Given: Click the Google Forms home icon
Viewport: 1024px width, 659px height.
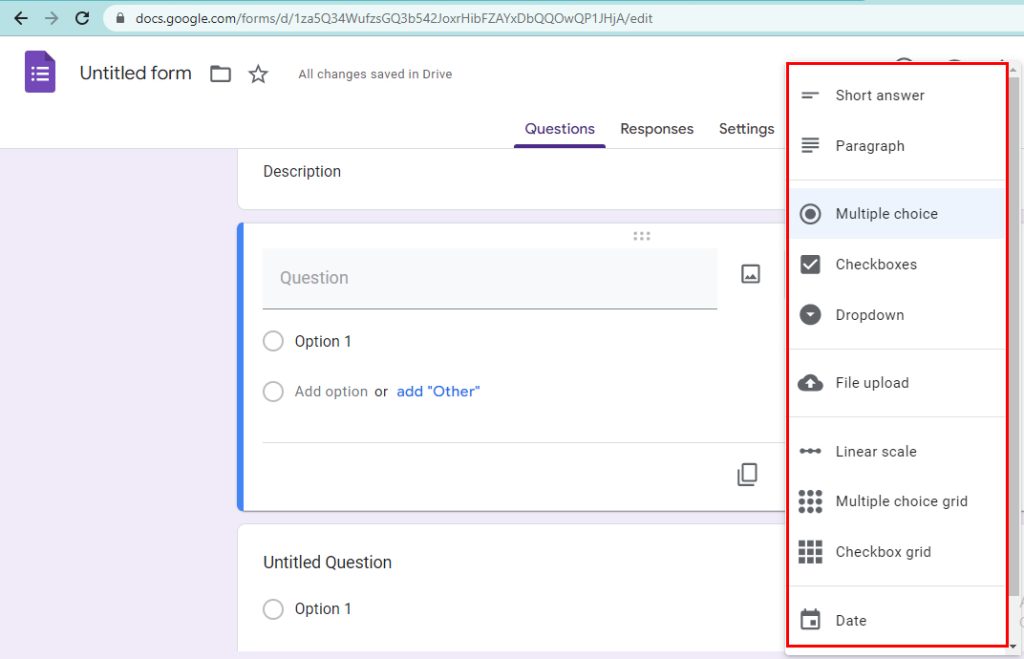Looking at the screenshot, I should (40, 73).
